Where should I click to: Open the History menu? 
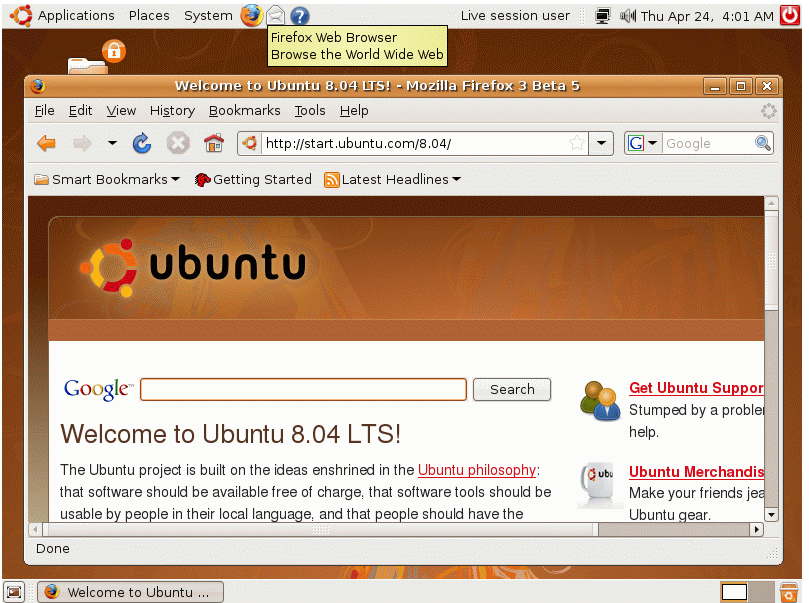tap(172, 111)
